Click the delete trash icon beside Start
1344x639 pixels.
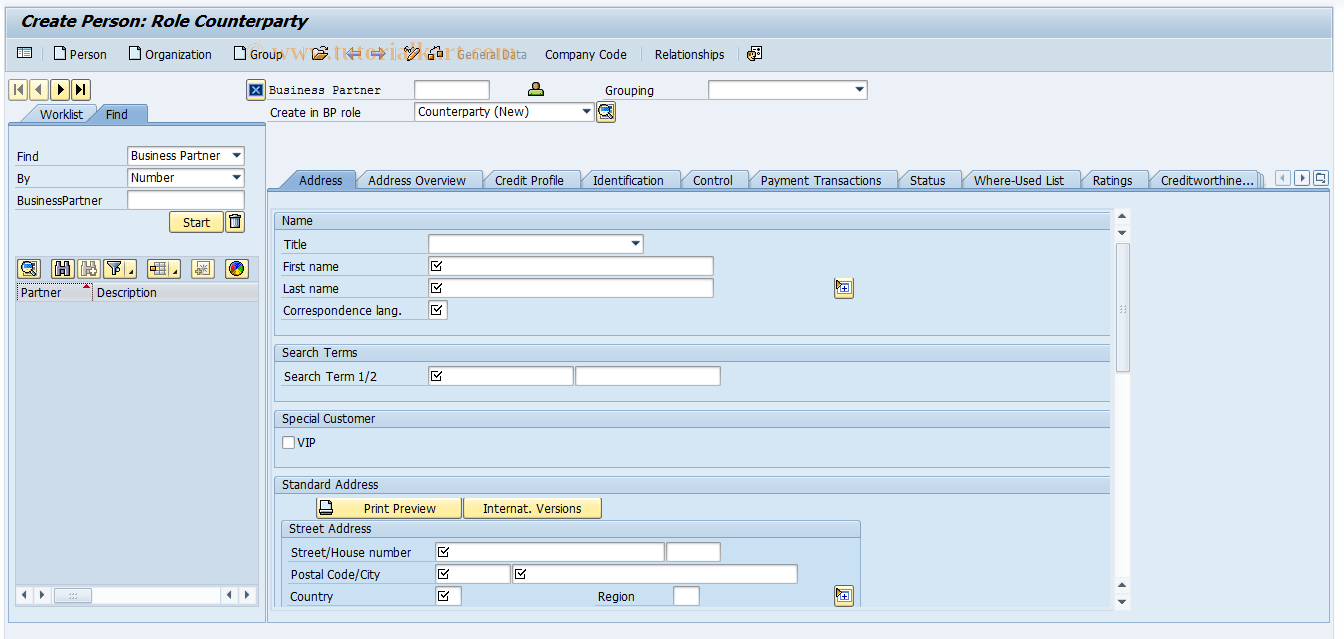click(x=235, y=221)
